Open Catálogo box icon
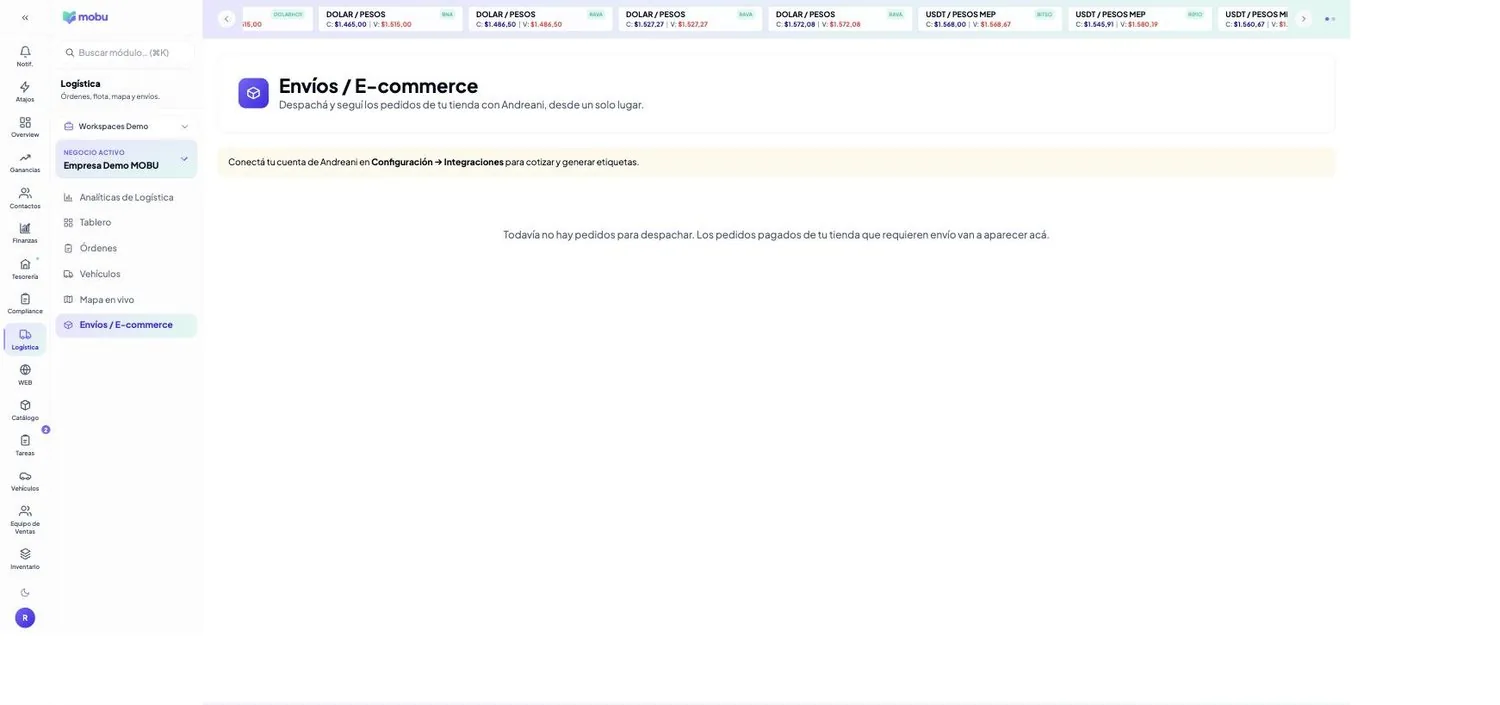1500x705 pixels. 25,410
